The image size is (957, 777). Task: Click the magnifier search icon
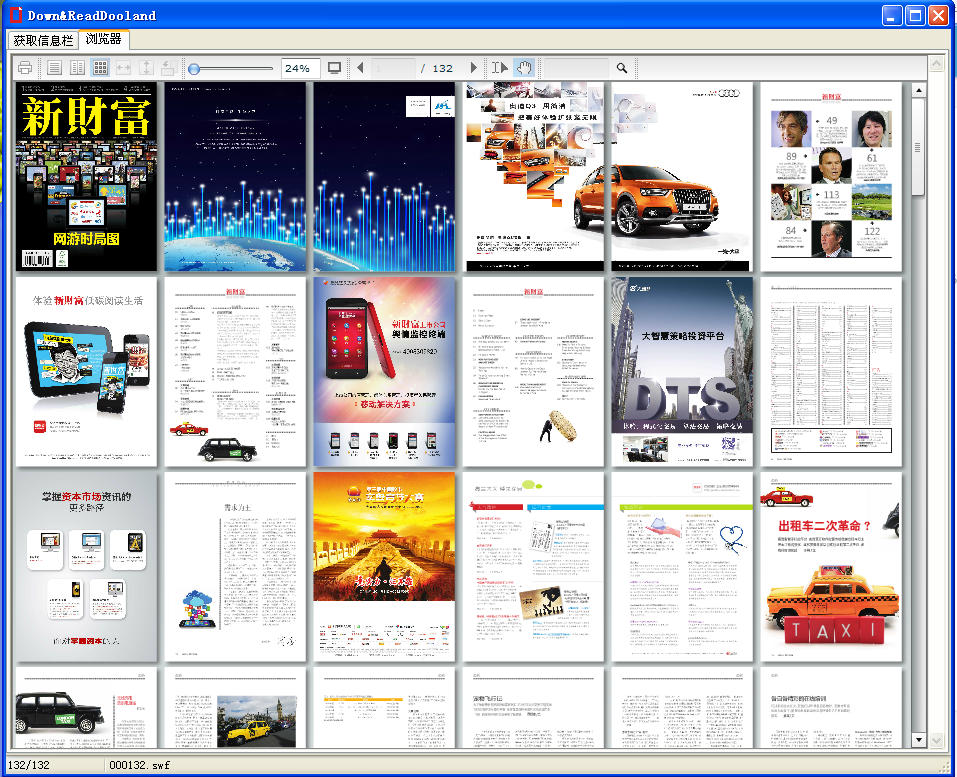click(x=622, y=68)
